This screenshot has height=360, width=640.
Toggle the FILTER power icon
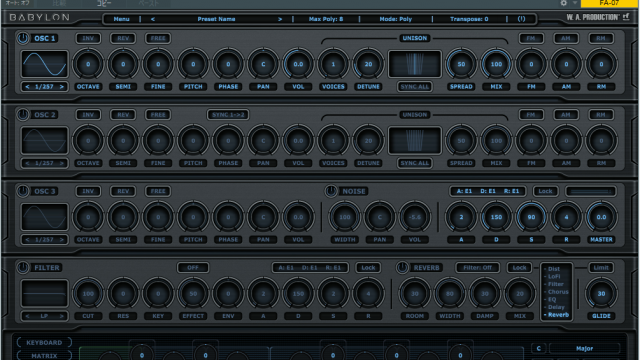pyautogui.click(x=23, y=268)
